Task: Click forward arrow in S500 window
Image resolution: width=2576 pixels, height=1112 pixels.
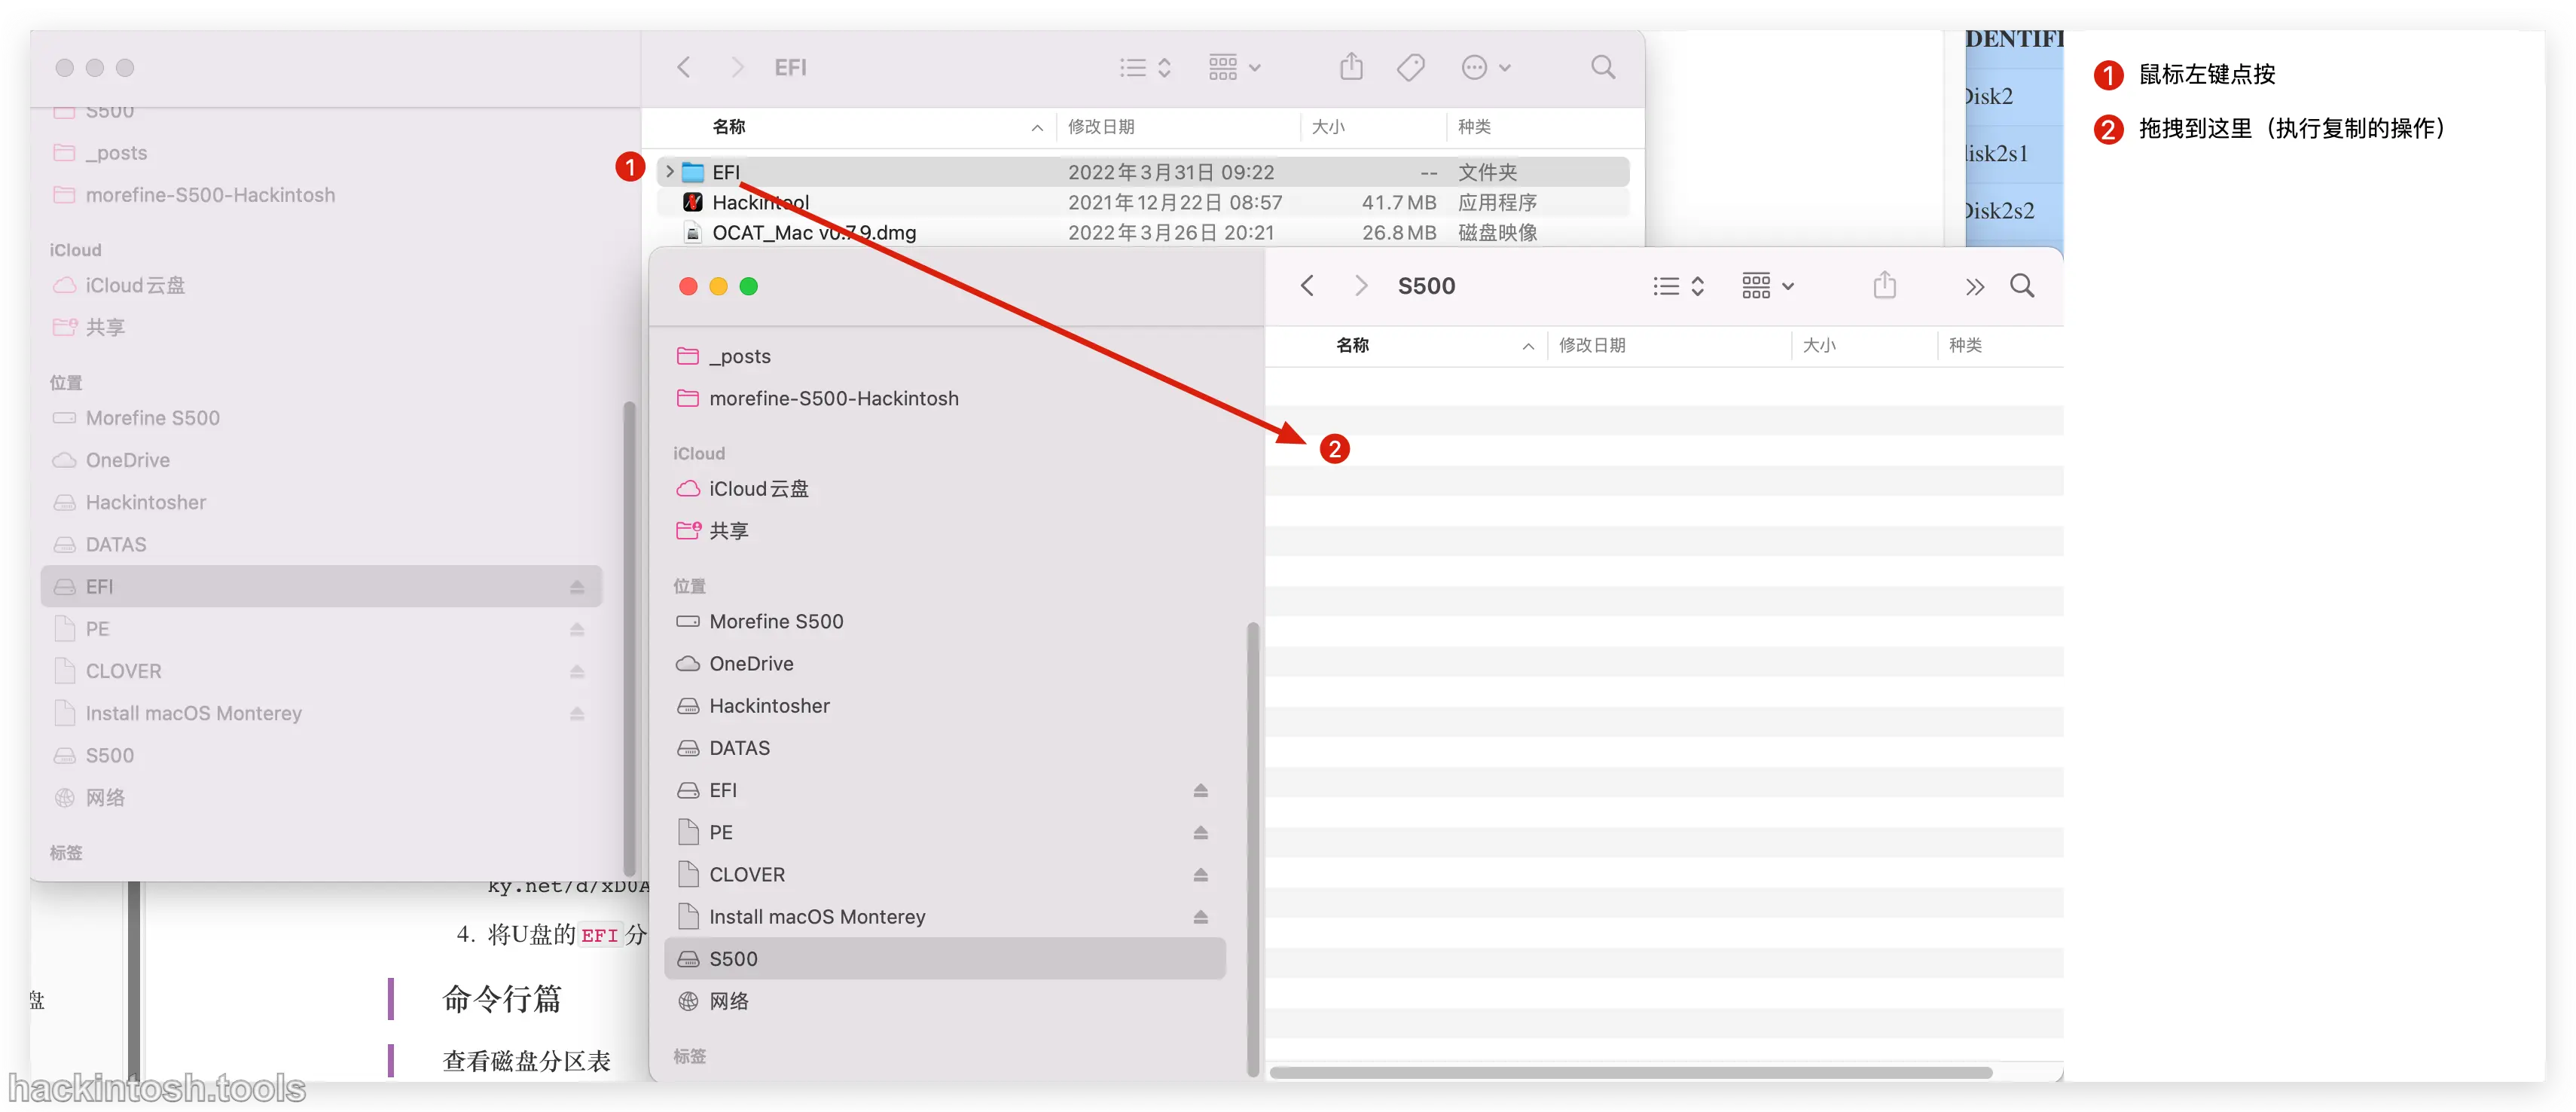Action: (1360, 286)
